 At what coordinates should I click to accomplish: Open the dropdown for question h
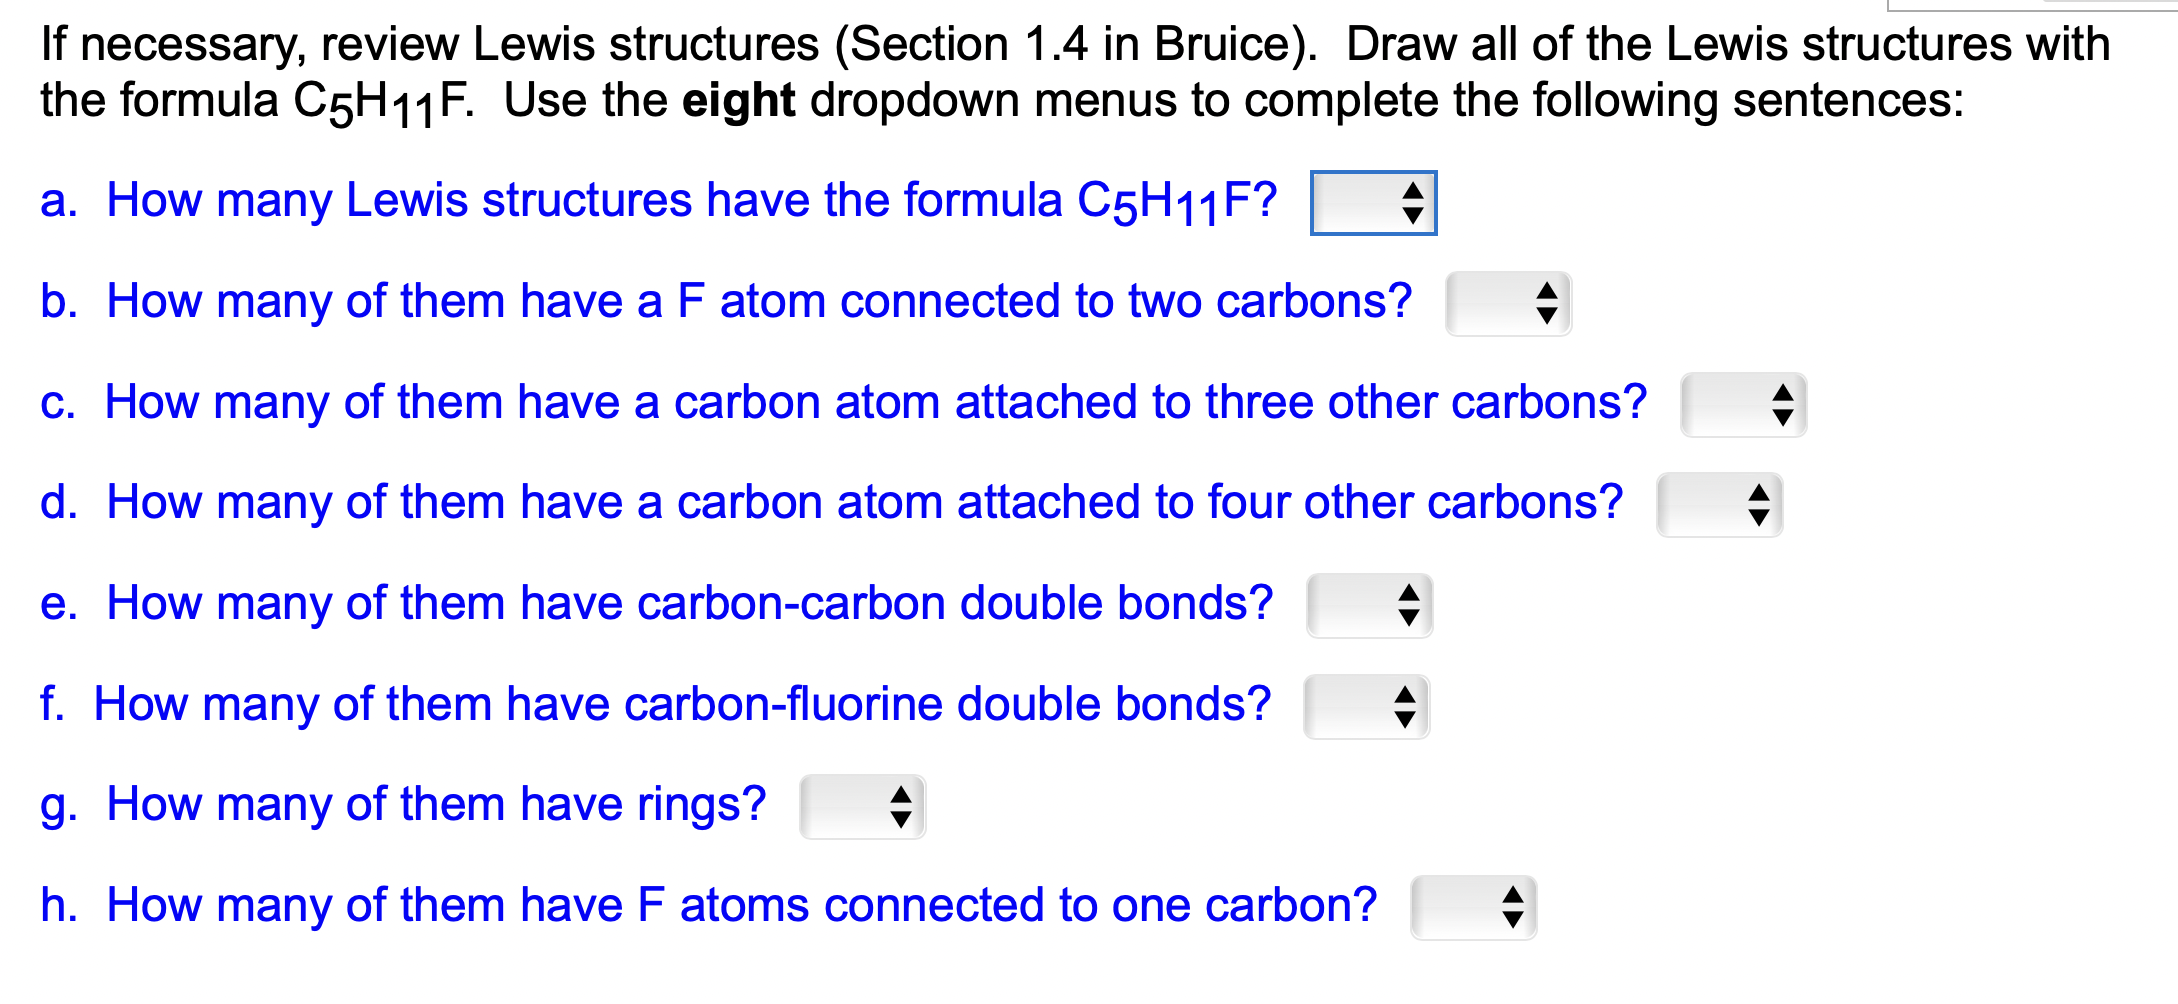1474,908
